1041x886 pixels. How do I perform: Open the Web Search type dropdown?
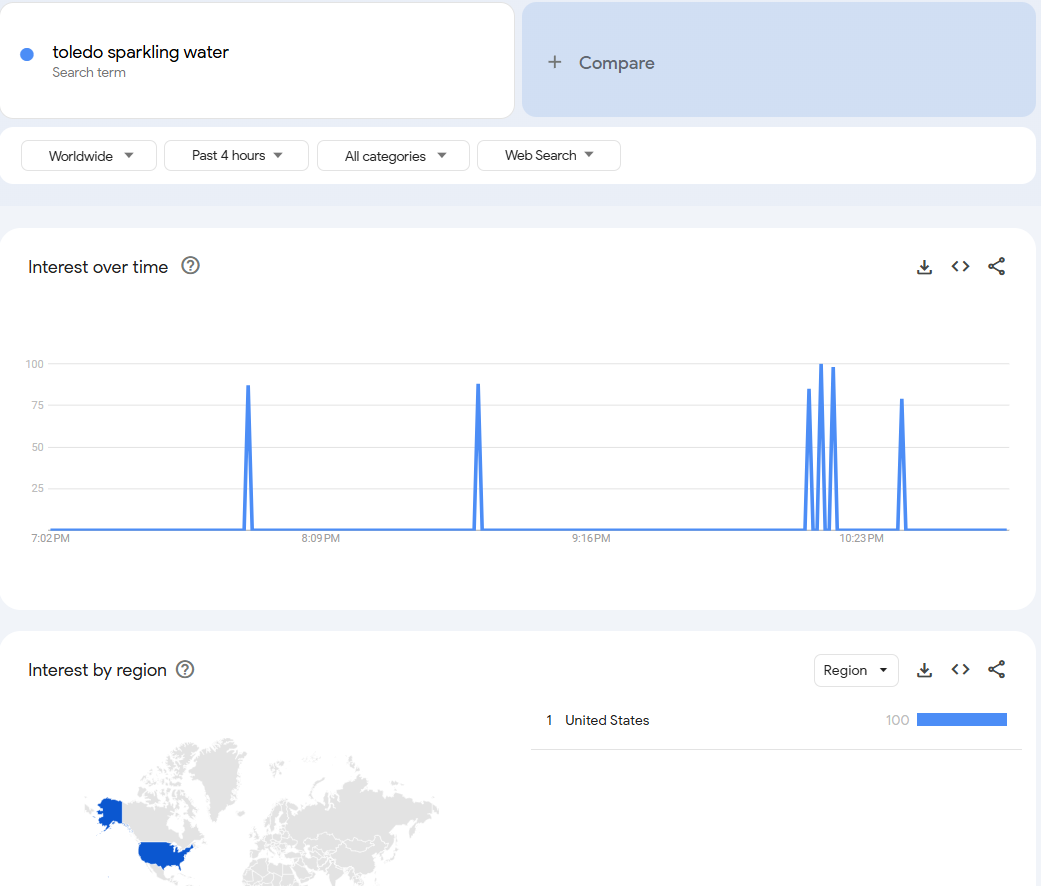(549, 156)
